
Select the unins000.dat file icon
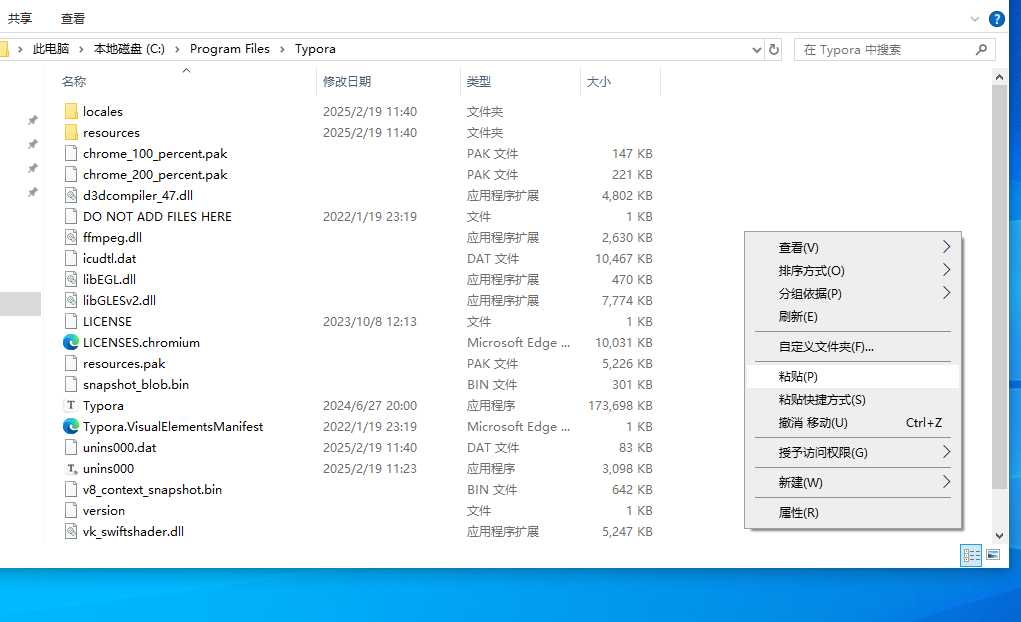pyautogui.click(x=71, y=447)
